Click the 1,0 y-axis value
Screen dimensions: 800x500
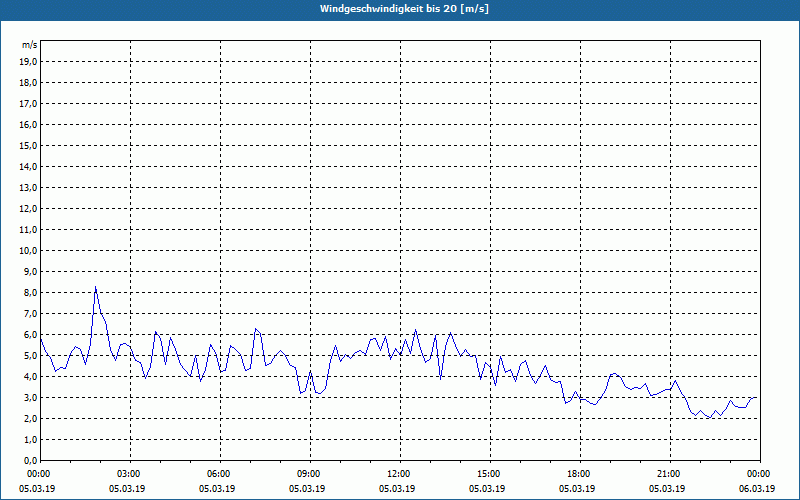(30, 439)
